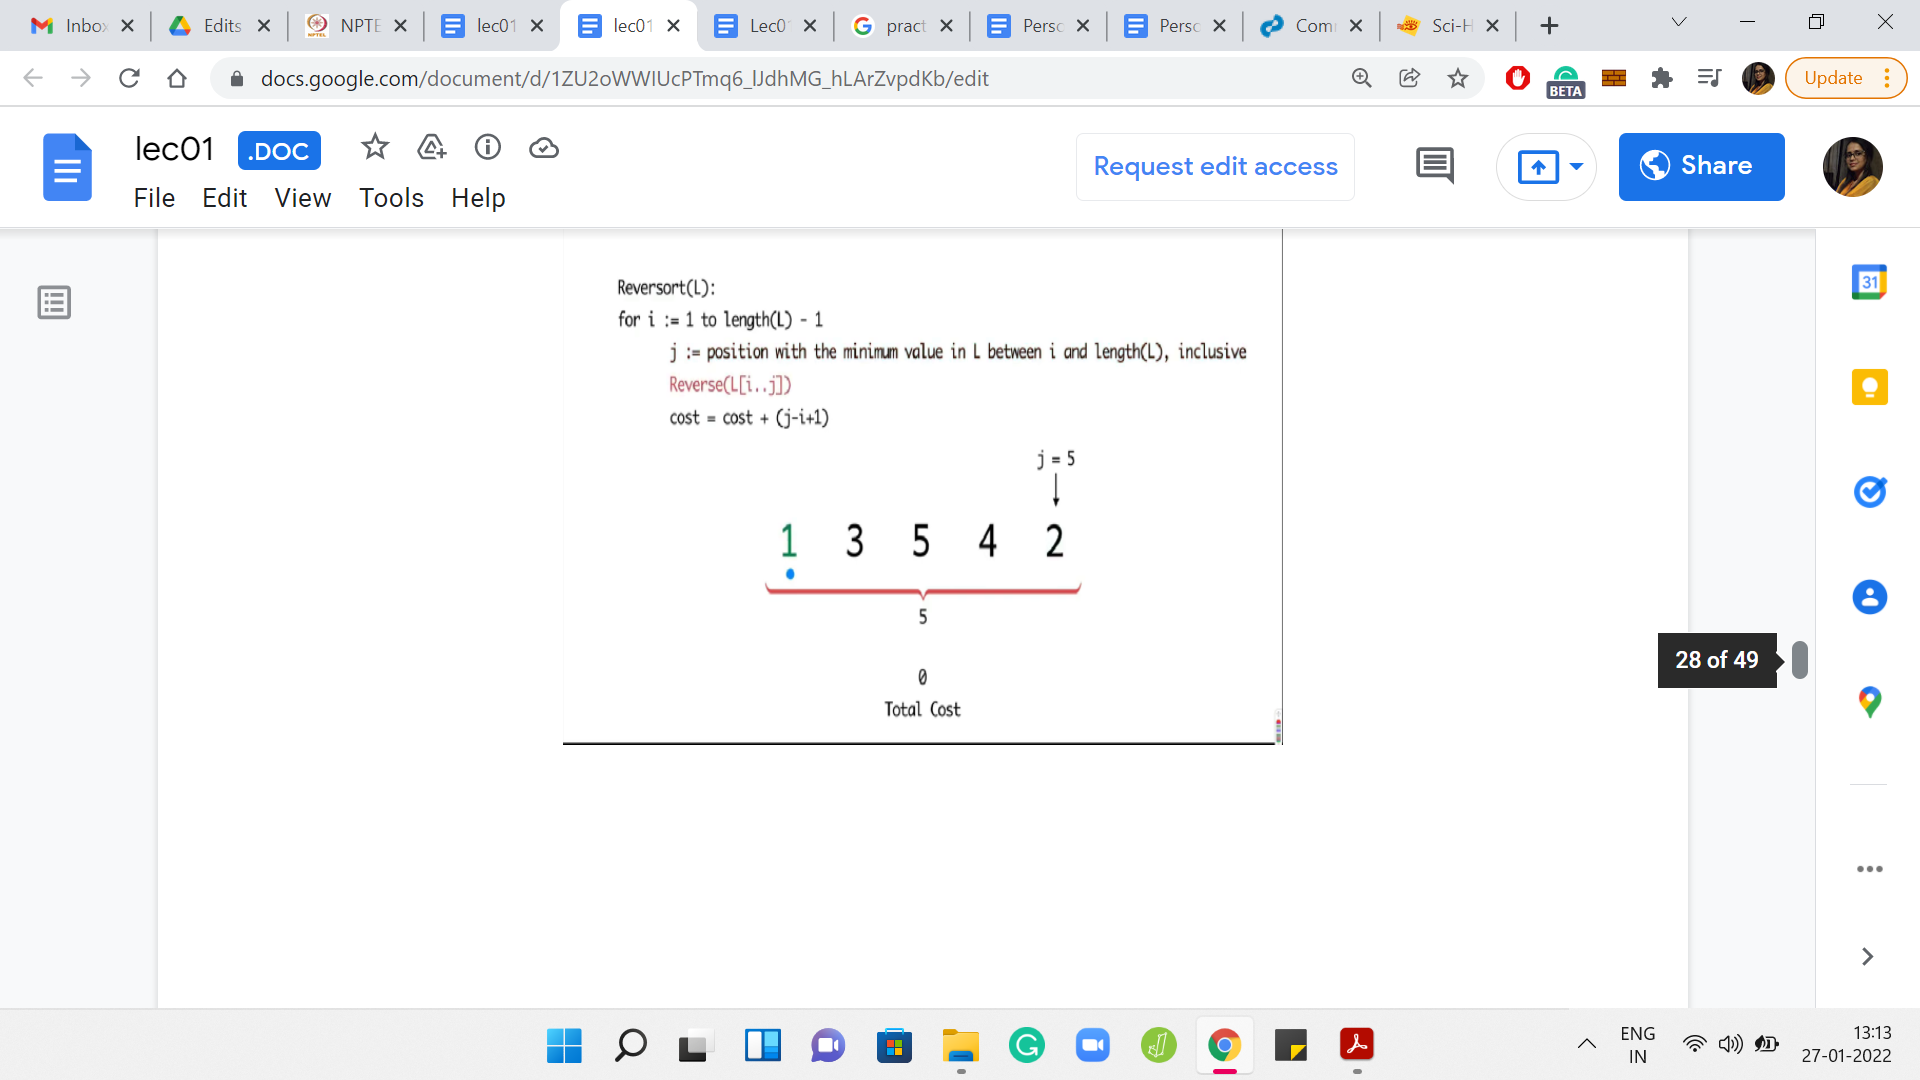Open the document details info icon

tap(488, 148)
